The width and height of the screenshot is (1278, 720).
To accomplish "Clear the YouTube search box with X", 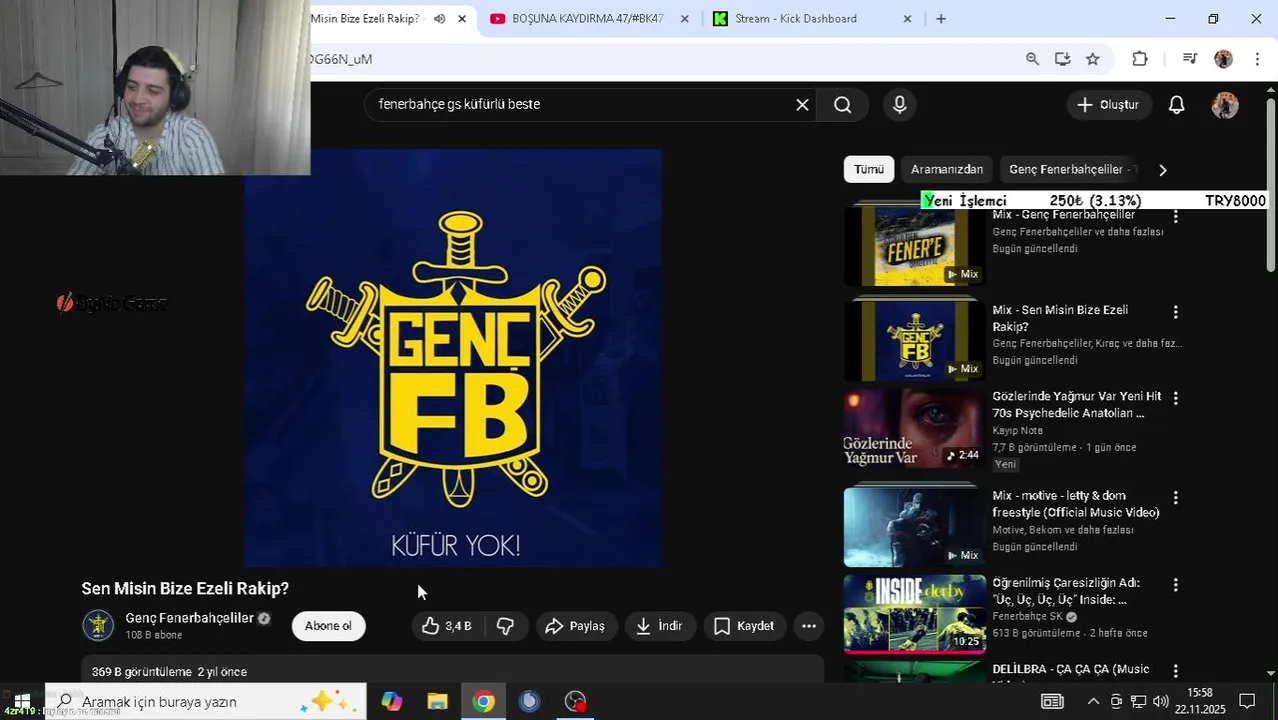I will click(x=802, y=105).
